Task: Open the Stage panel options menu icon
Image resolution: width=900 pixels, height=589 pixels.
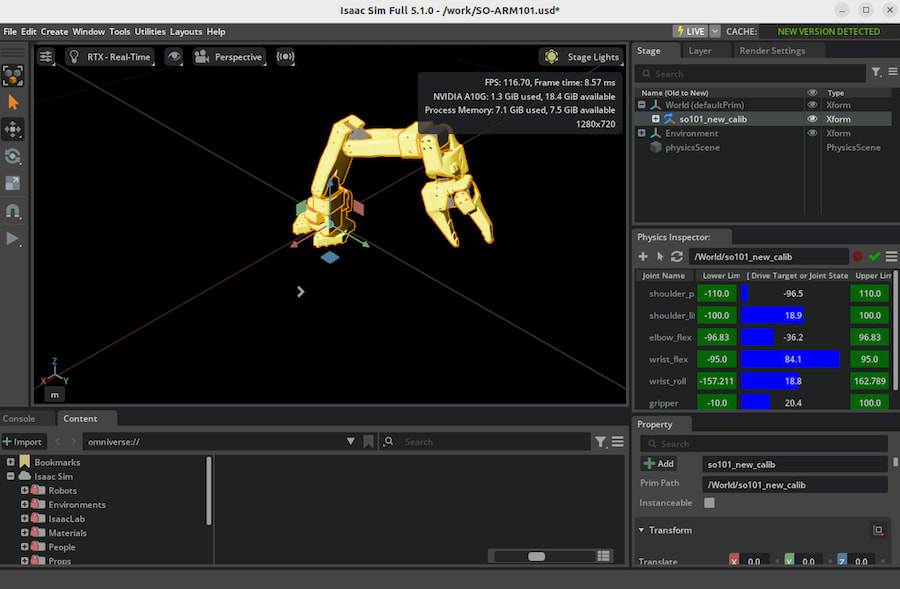Action: click(893, 72)
